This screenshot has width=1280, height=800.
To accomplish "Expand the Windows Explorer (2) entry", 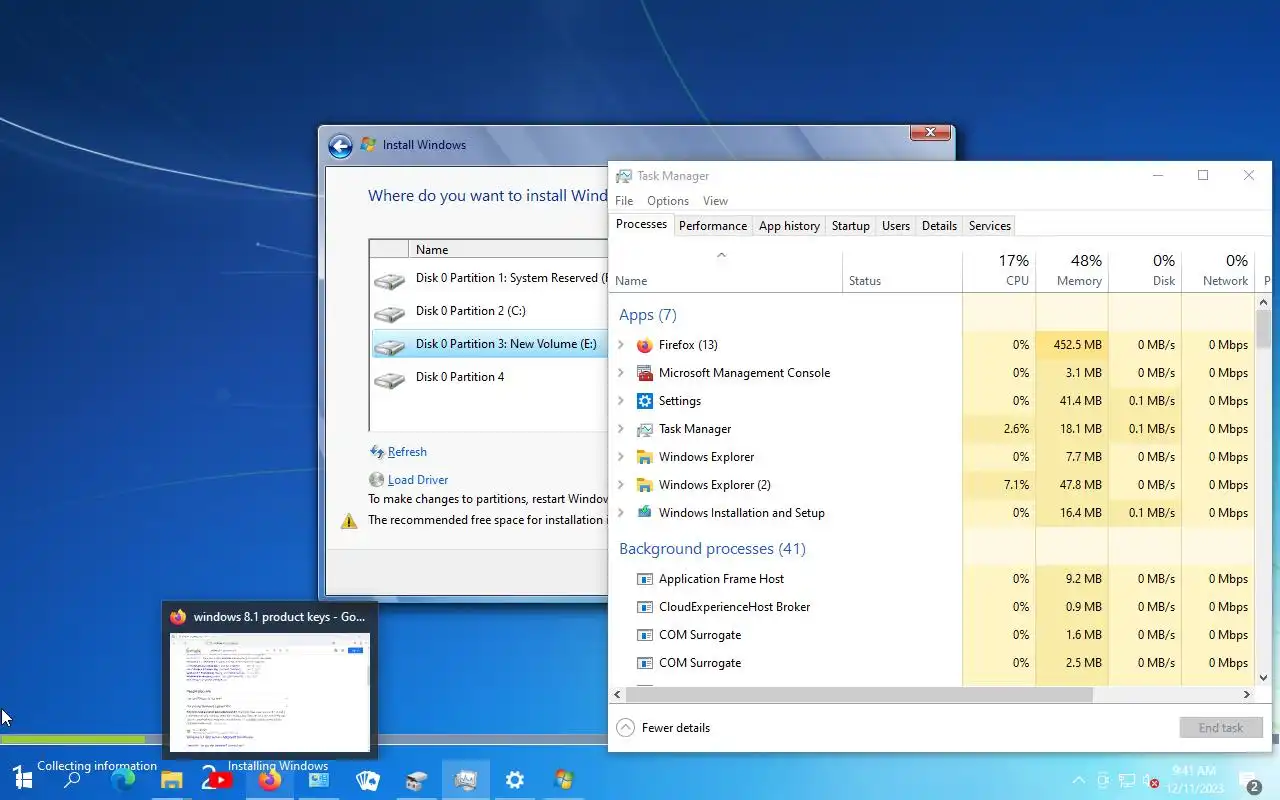I will tap(621, 485).
